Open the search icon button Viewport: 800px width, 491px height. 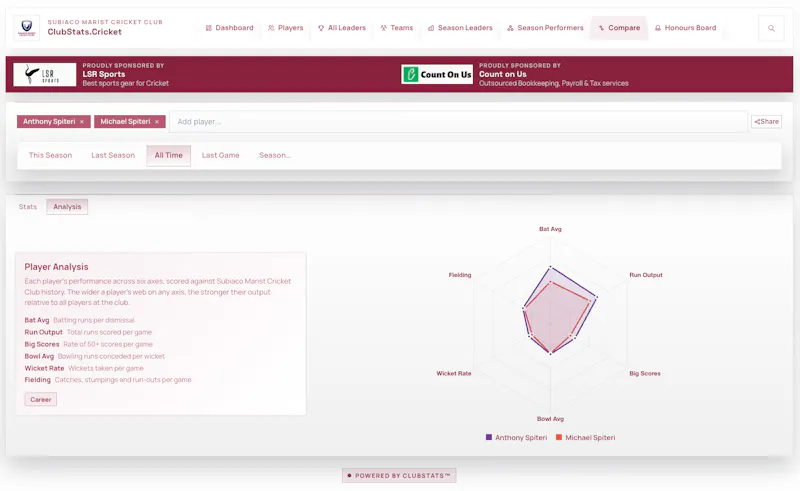(771, 28)
